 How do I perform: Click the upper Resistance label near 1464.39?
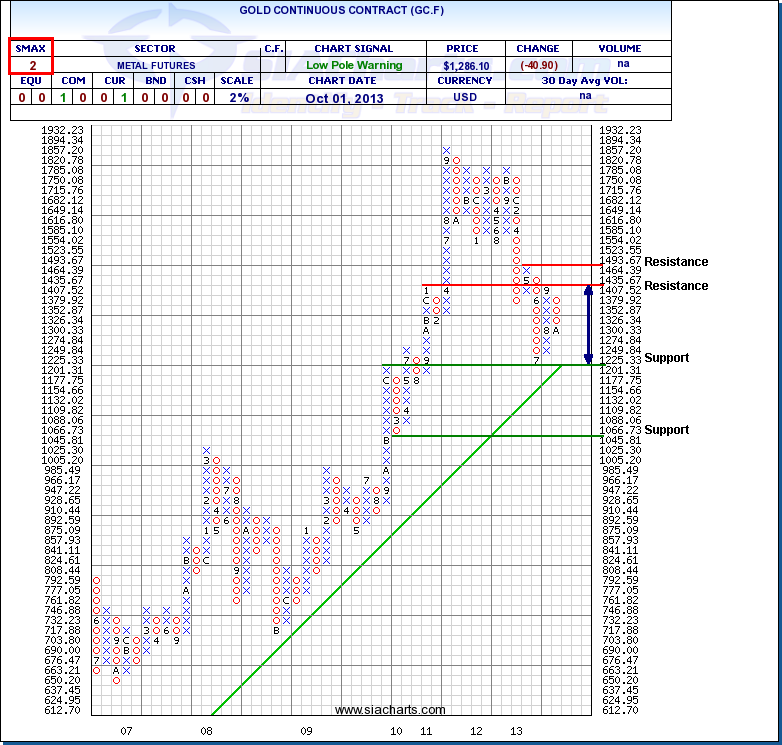click(x=676, y=262)
